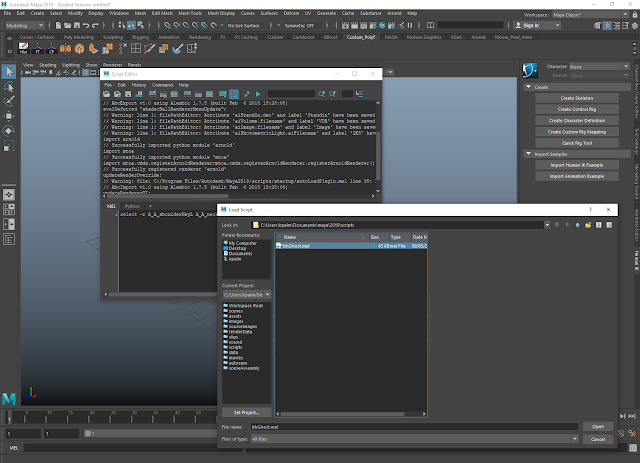Click the HumanIK figure logo icon

pos(530,70)
